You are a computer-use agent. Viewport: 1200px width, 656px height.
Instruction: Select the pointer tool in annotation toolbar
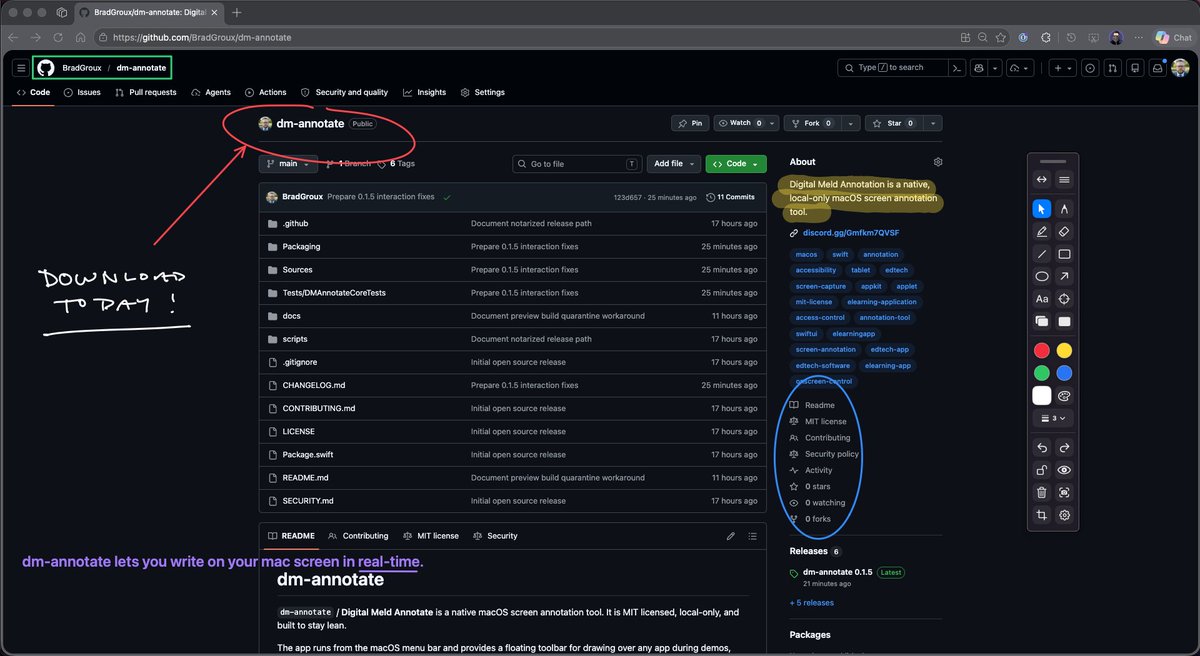pyautogui.click(x=1042, y=209)
